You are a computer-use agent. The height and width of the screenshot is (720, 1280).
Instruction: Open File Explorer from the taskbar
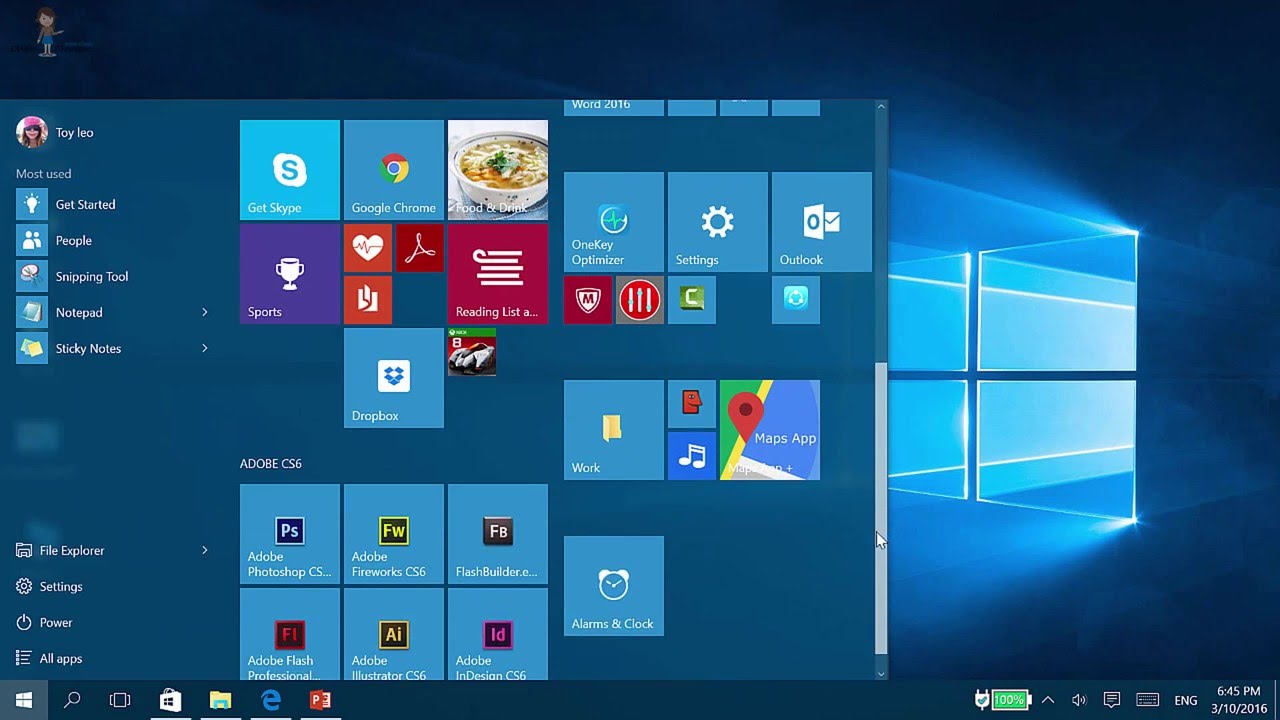pos(220,700)
